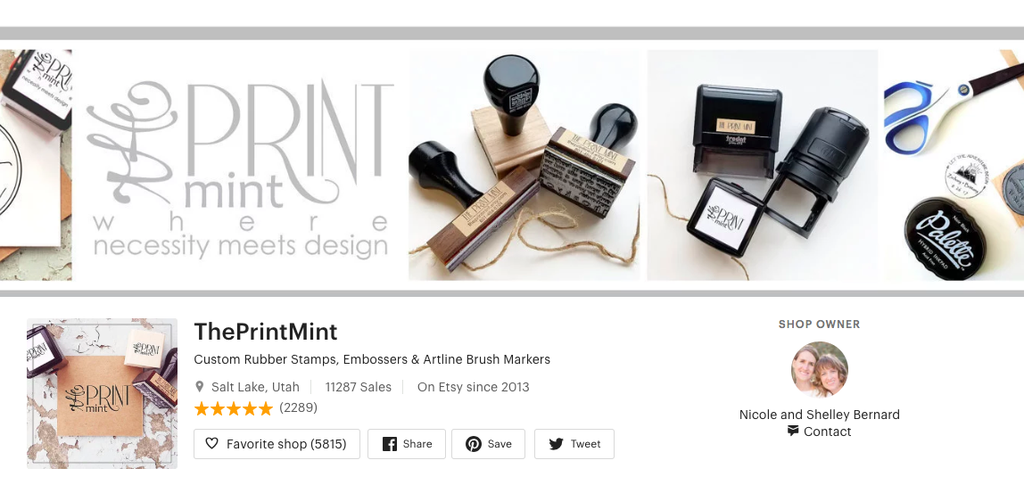Click the Twitter bird icon on Tweet

click(x=556, y=444)
